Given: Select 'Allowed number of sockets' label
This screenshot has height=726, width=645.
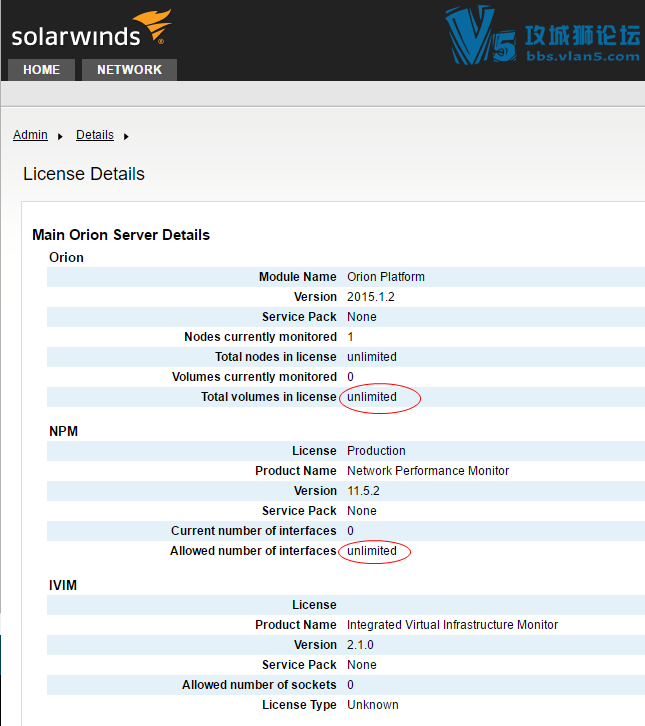Looking at the screenshot, I should pos(259,685).
